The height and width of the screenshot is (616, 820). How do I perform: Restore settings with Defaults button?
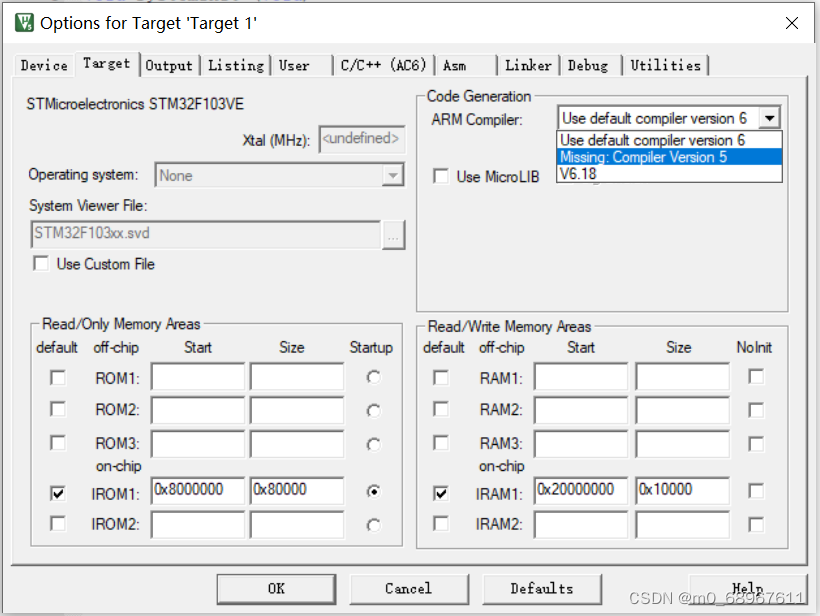(542, 589)
